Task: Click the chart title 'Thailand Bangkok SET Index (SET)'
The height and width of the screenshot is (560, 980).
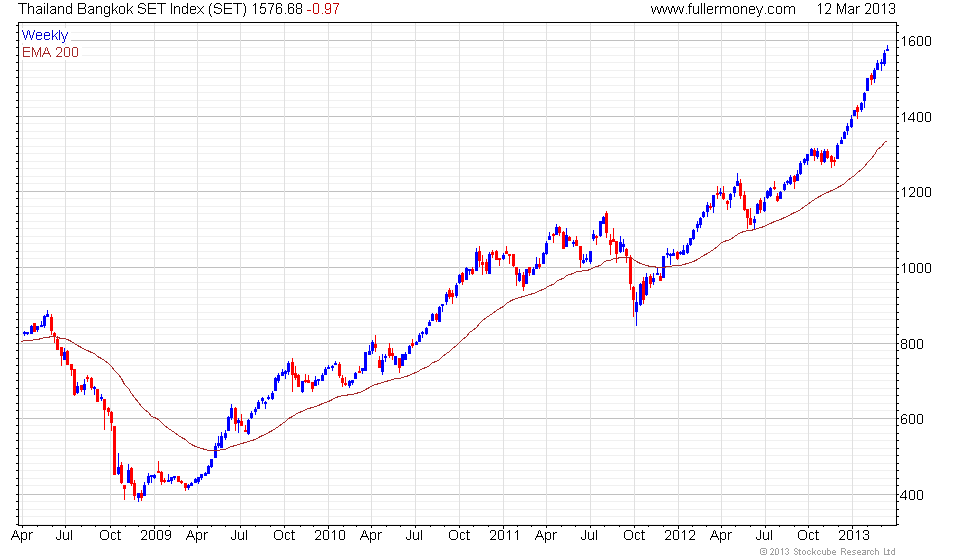Action: tap(132, 9)
